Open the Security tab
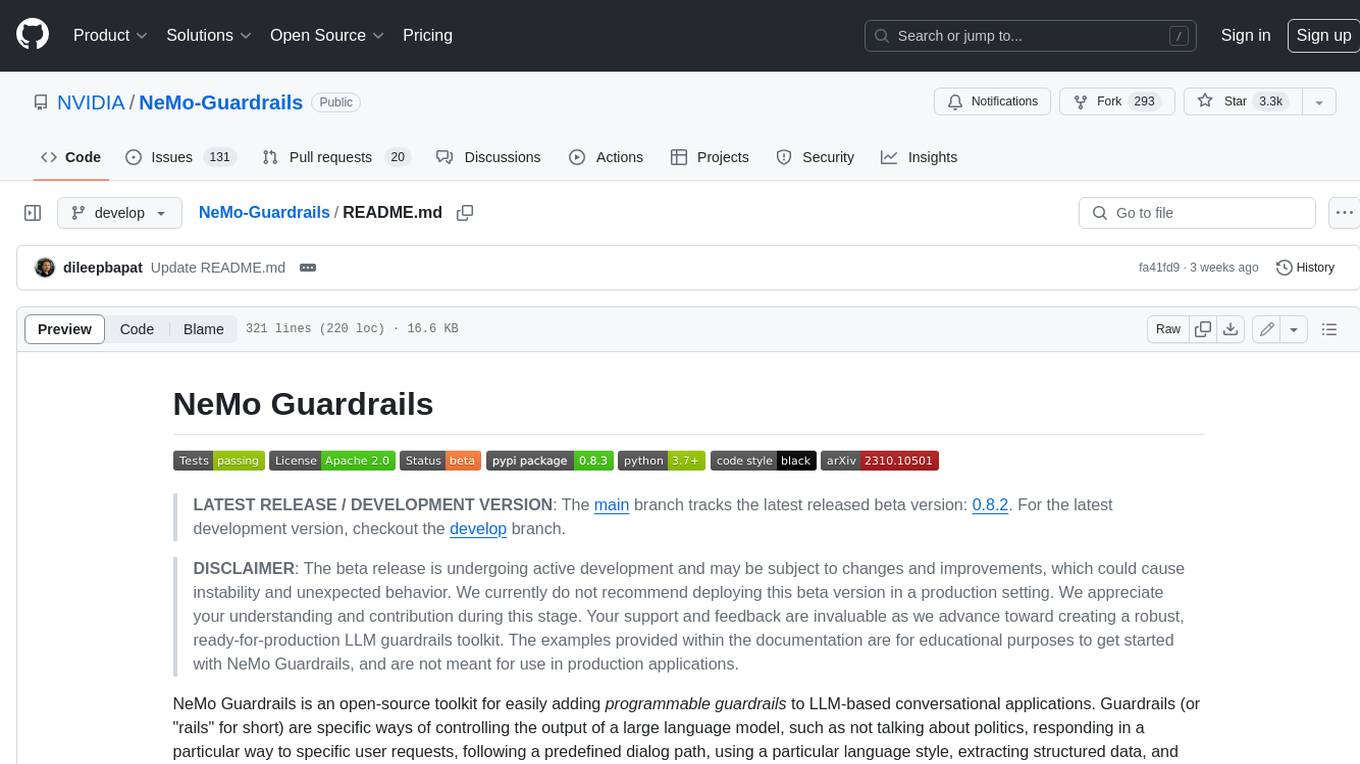Screen dimensions: 1360x764 point(815,157)
